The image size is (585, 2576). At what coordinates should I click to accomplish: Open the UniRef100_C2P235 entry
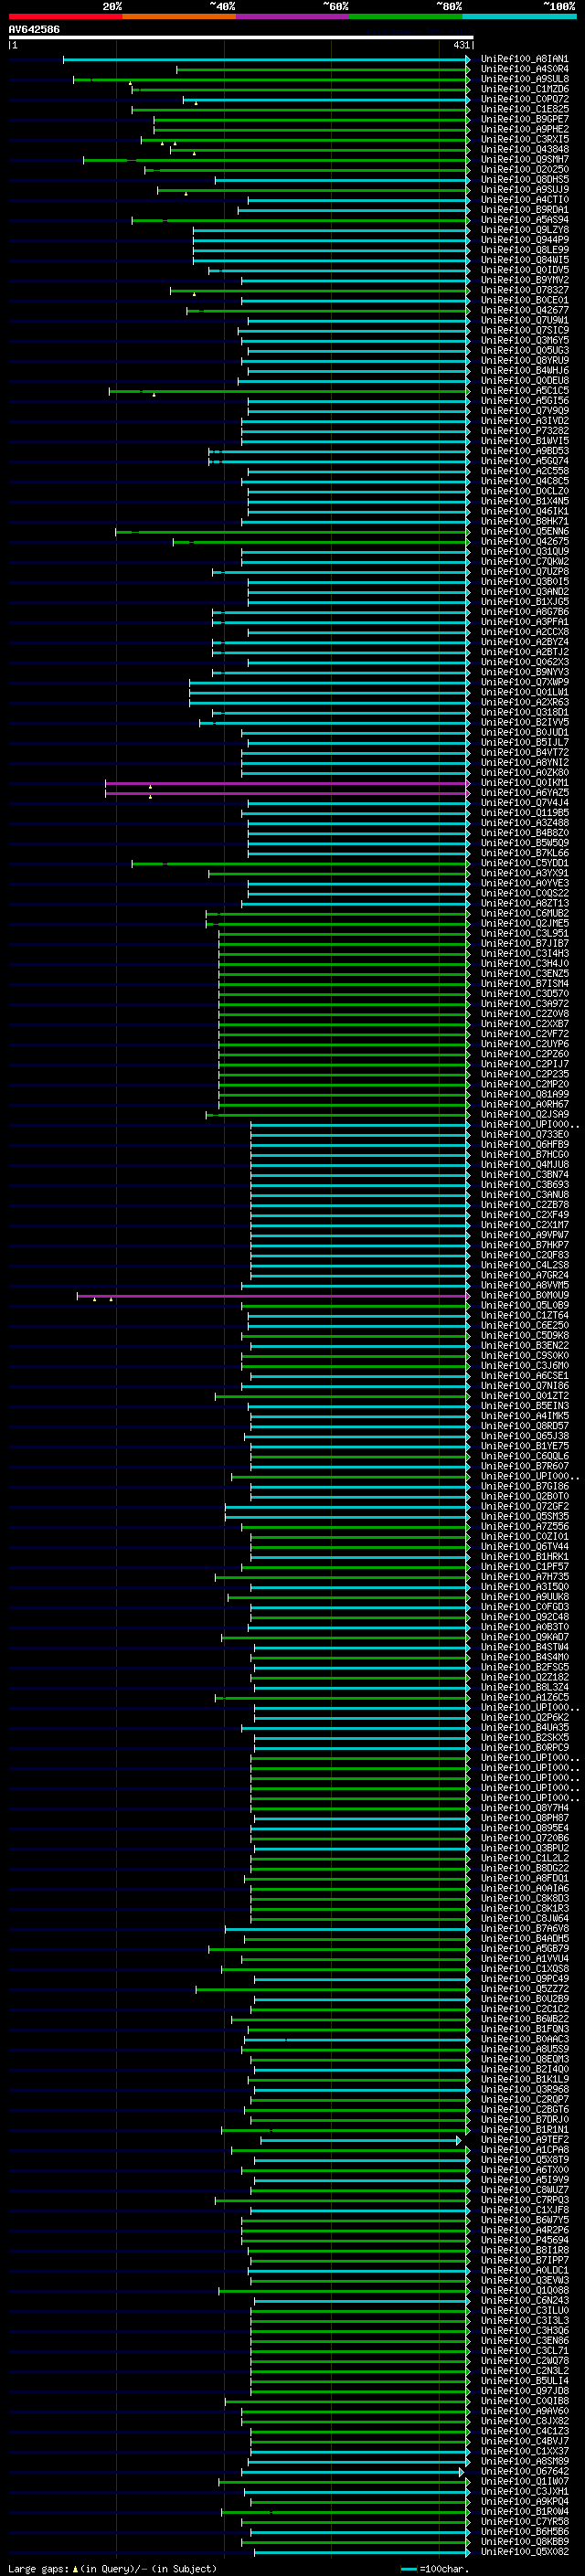coord(525,1074)
